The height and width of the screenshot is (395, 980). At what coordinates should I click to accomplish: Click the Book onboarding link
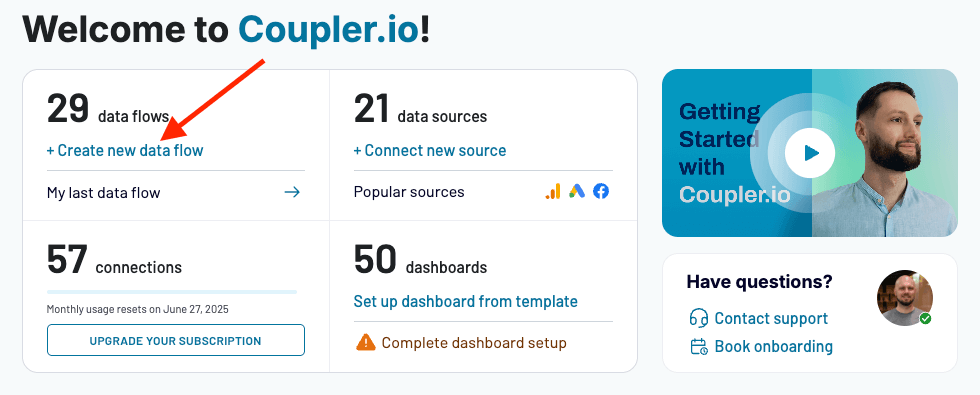pos(774,346)
